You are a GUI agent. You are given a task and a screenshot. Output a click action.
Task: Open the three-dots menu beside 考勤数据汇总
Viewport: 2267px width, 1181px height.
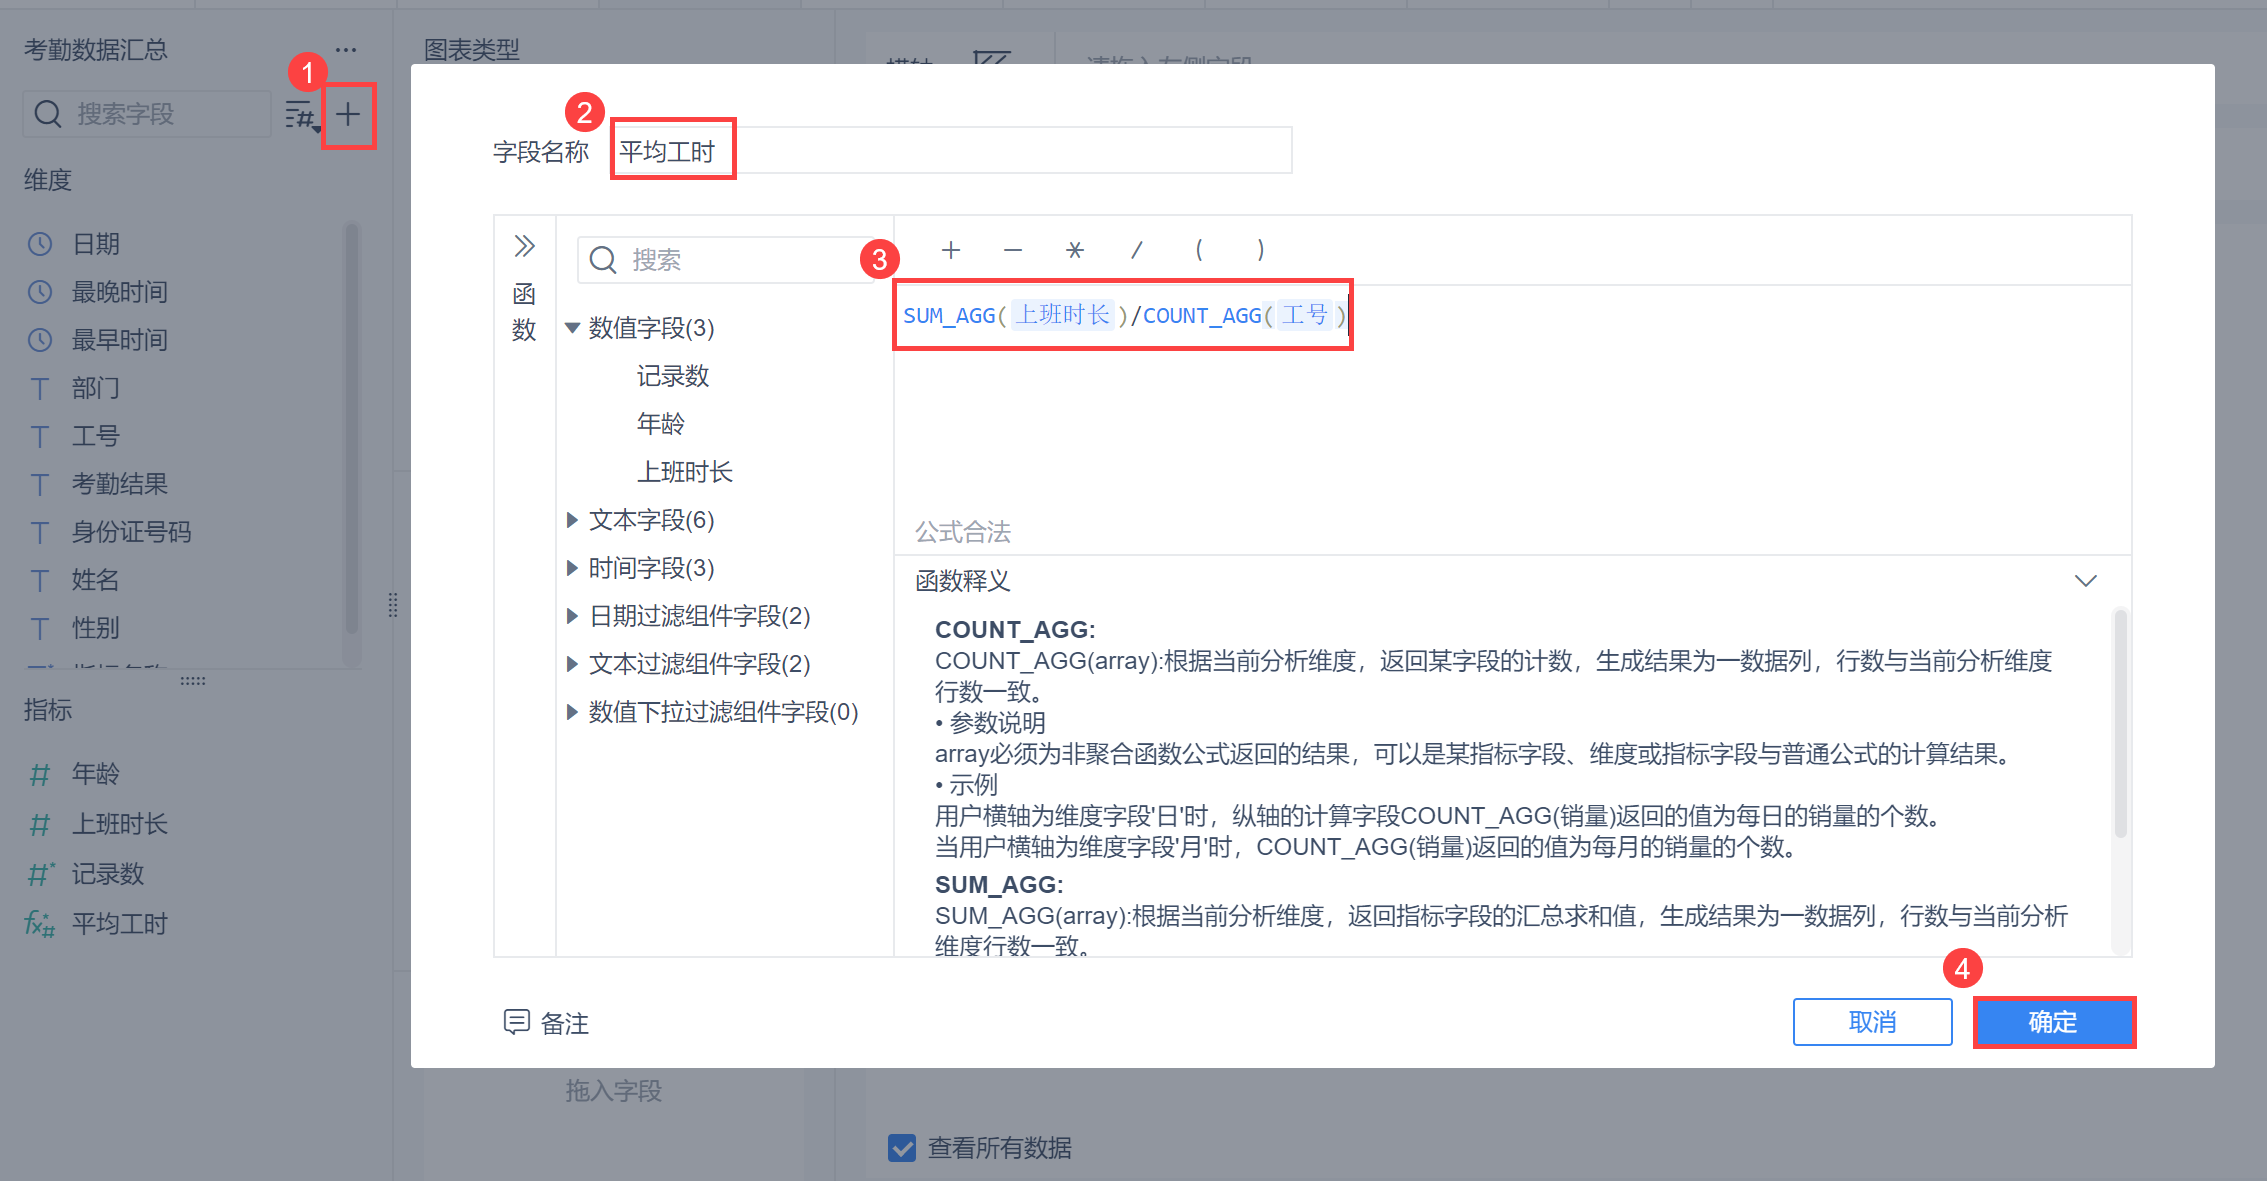coord(346,50)
